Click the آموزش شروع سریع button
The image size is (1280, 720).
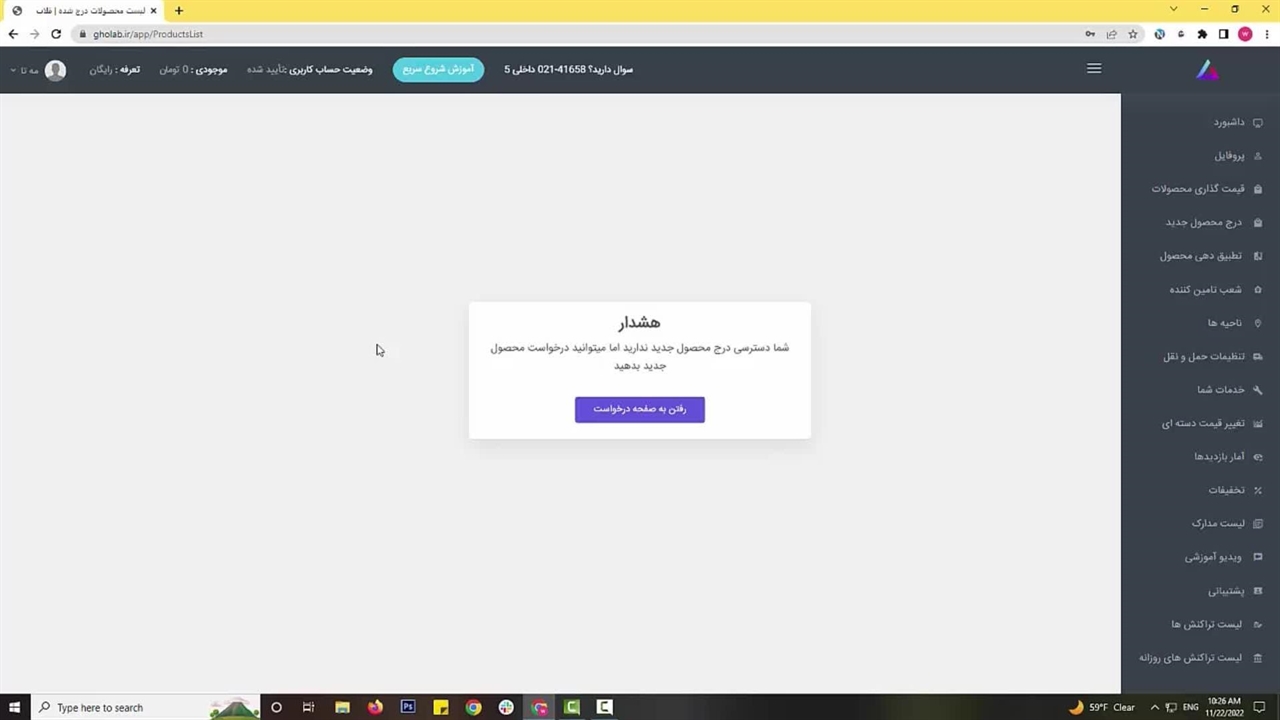pyautogui.click(x=438, y=70)
